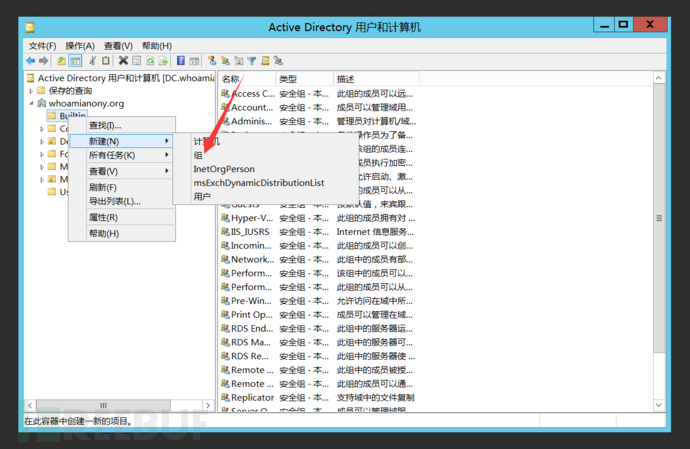690x449 pixels.
Task: Click the tree pane's horizontal scroll left arrow
Action: [x=30, y=405]
